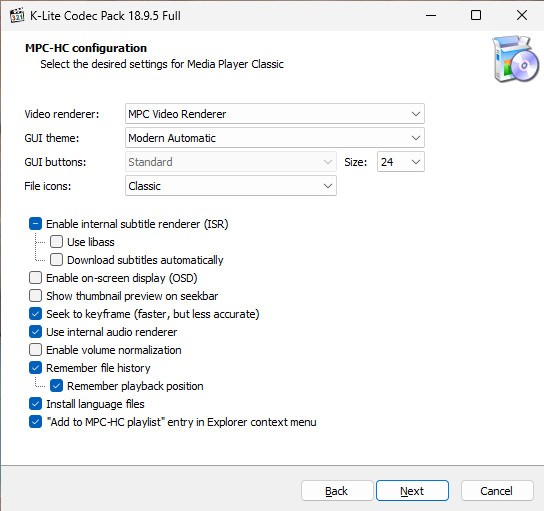Uncheck Seek to keyframe option
This screenshot has height=511, width=544.
pyautogui.click(x=35, y=314)
